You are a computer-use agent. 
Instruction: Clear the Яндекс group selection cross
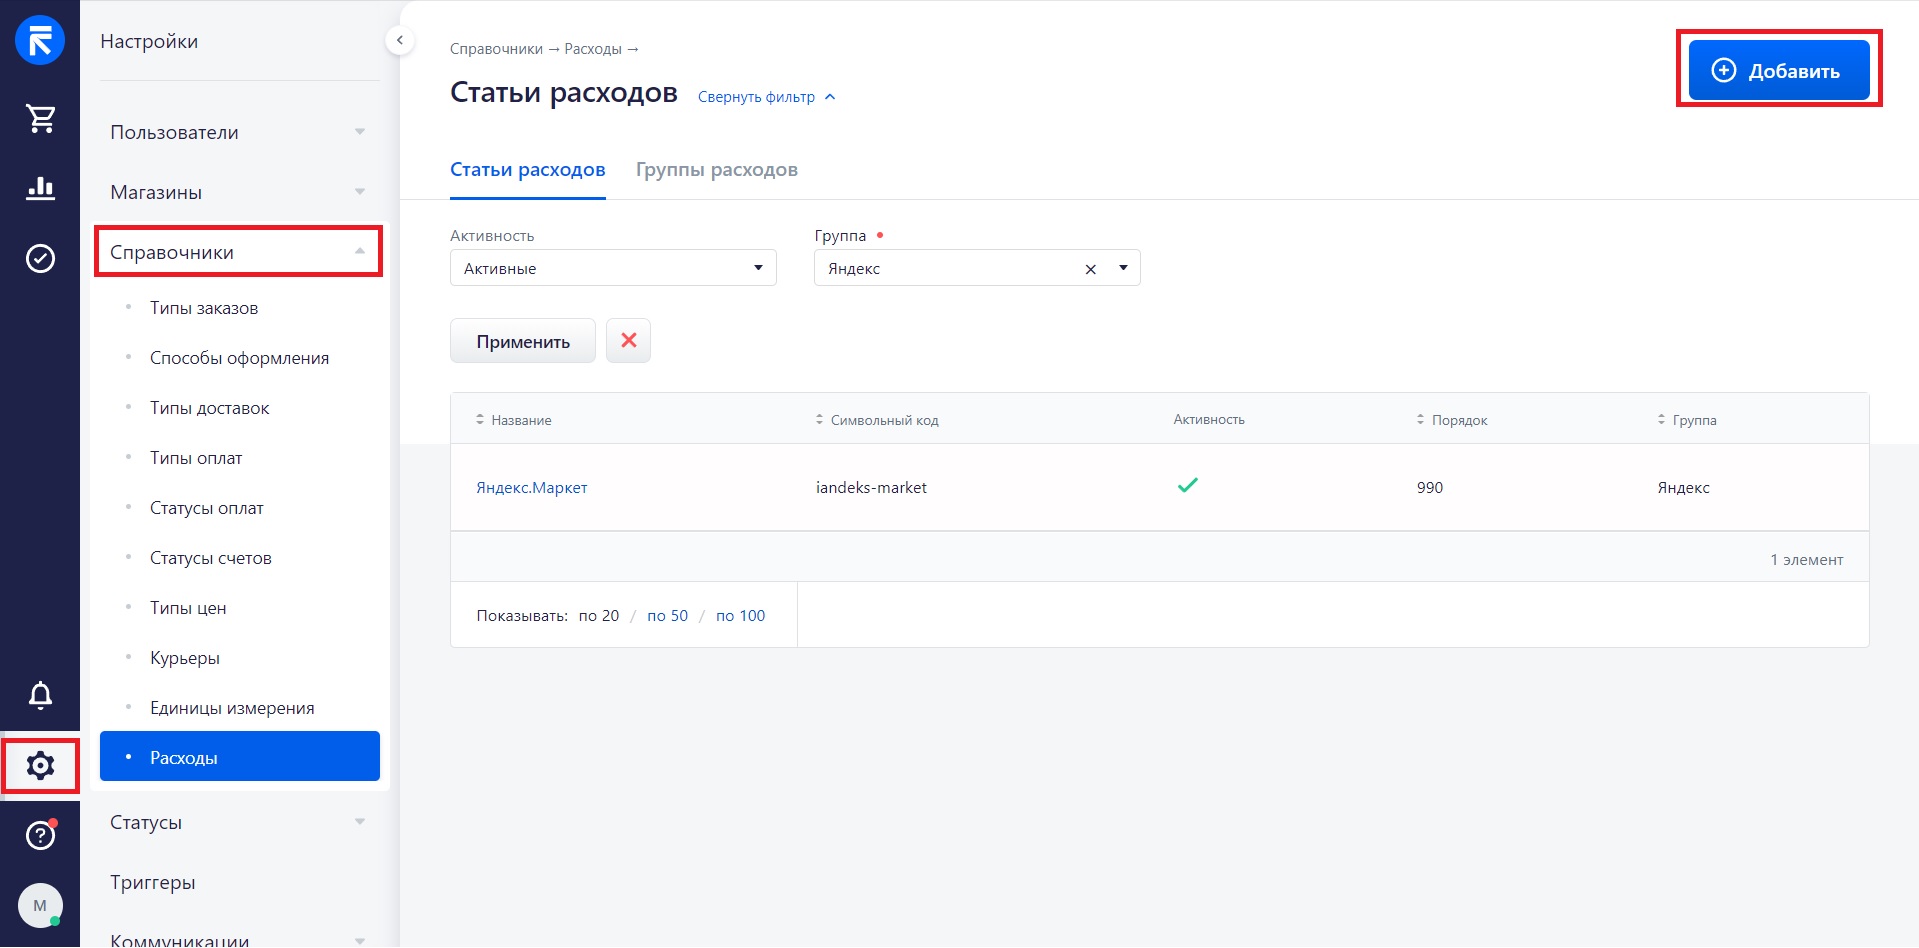pos(1090,269)
